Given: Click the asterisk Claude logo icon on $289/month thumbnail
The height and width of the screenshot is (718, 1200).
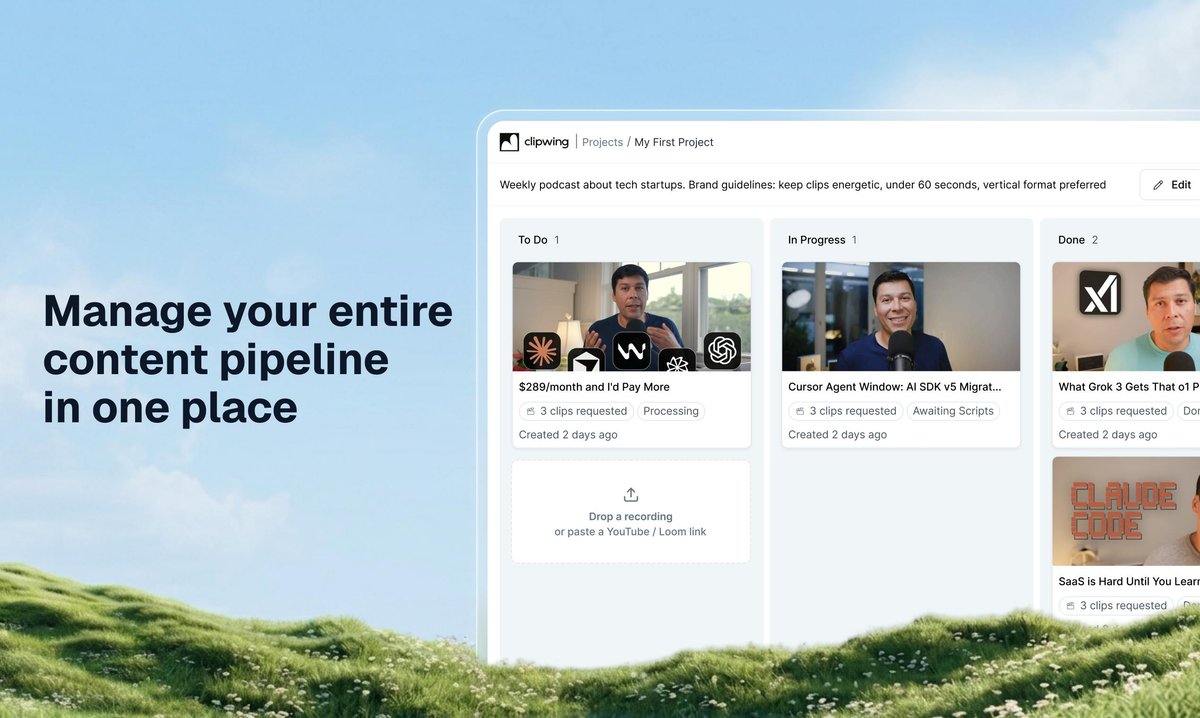Looking at the screenshot, I should (542, 351).
